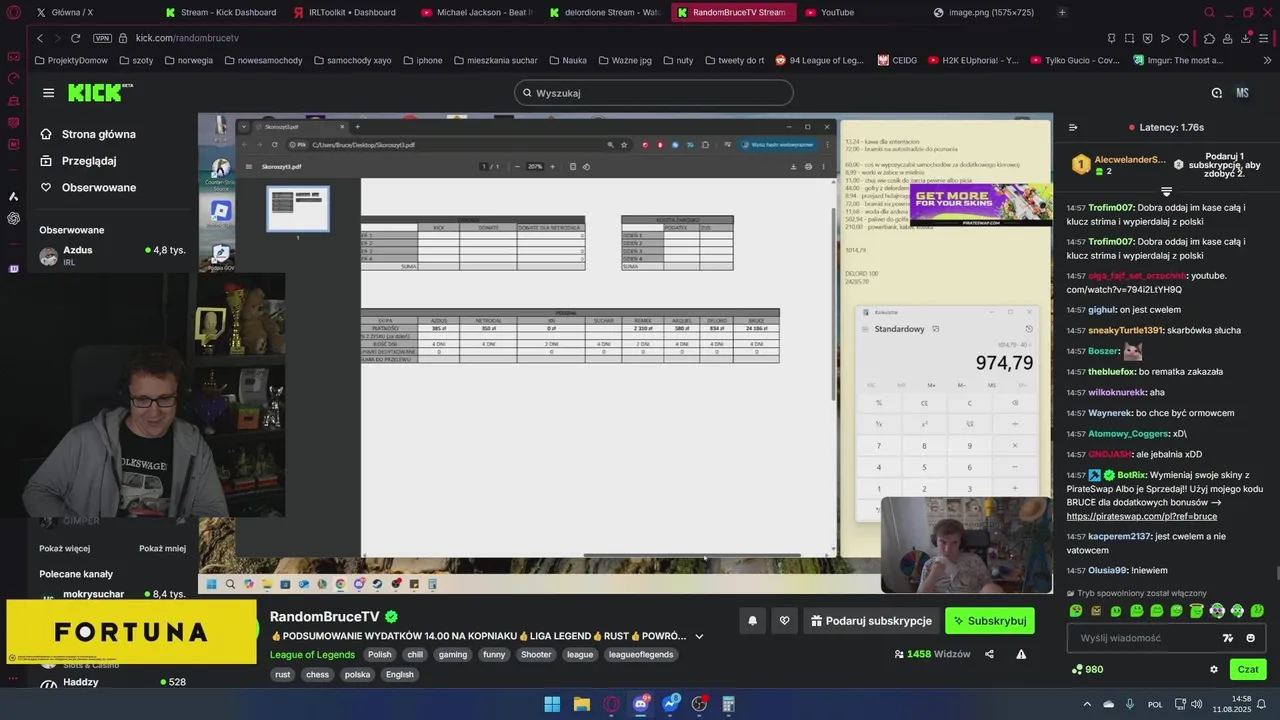Open the snapshot tool icon in toolbar
This screenshot has height=720, width=1280.
coord(1129,38)
